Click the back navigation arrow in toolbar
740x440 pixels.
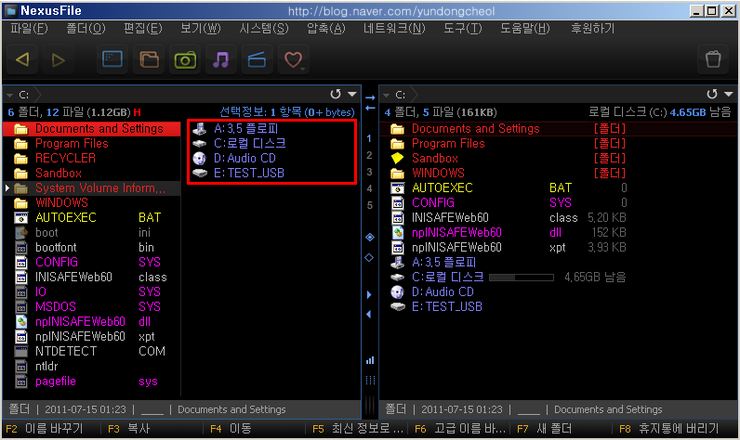pyautogui.click(x=22, y=60)
